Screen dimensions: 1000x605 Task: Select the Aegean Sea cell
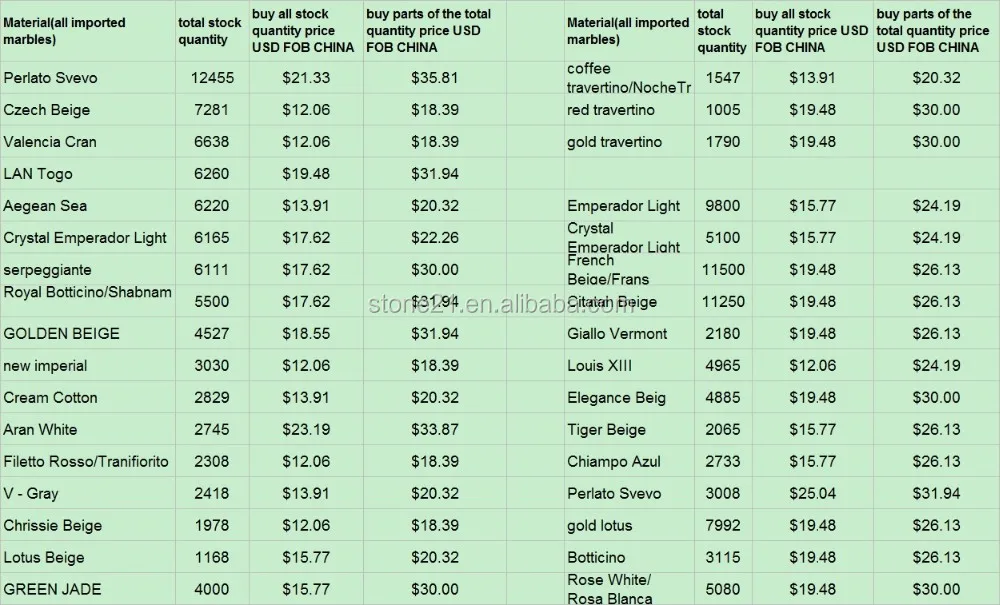tap(45, 206)
